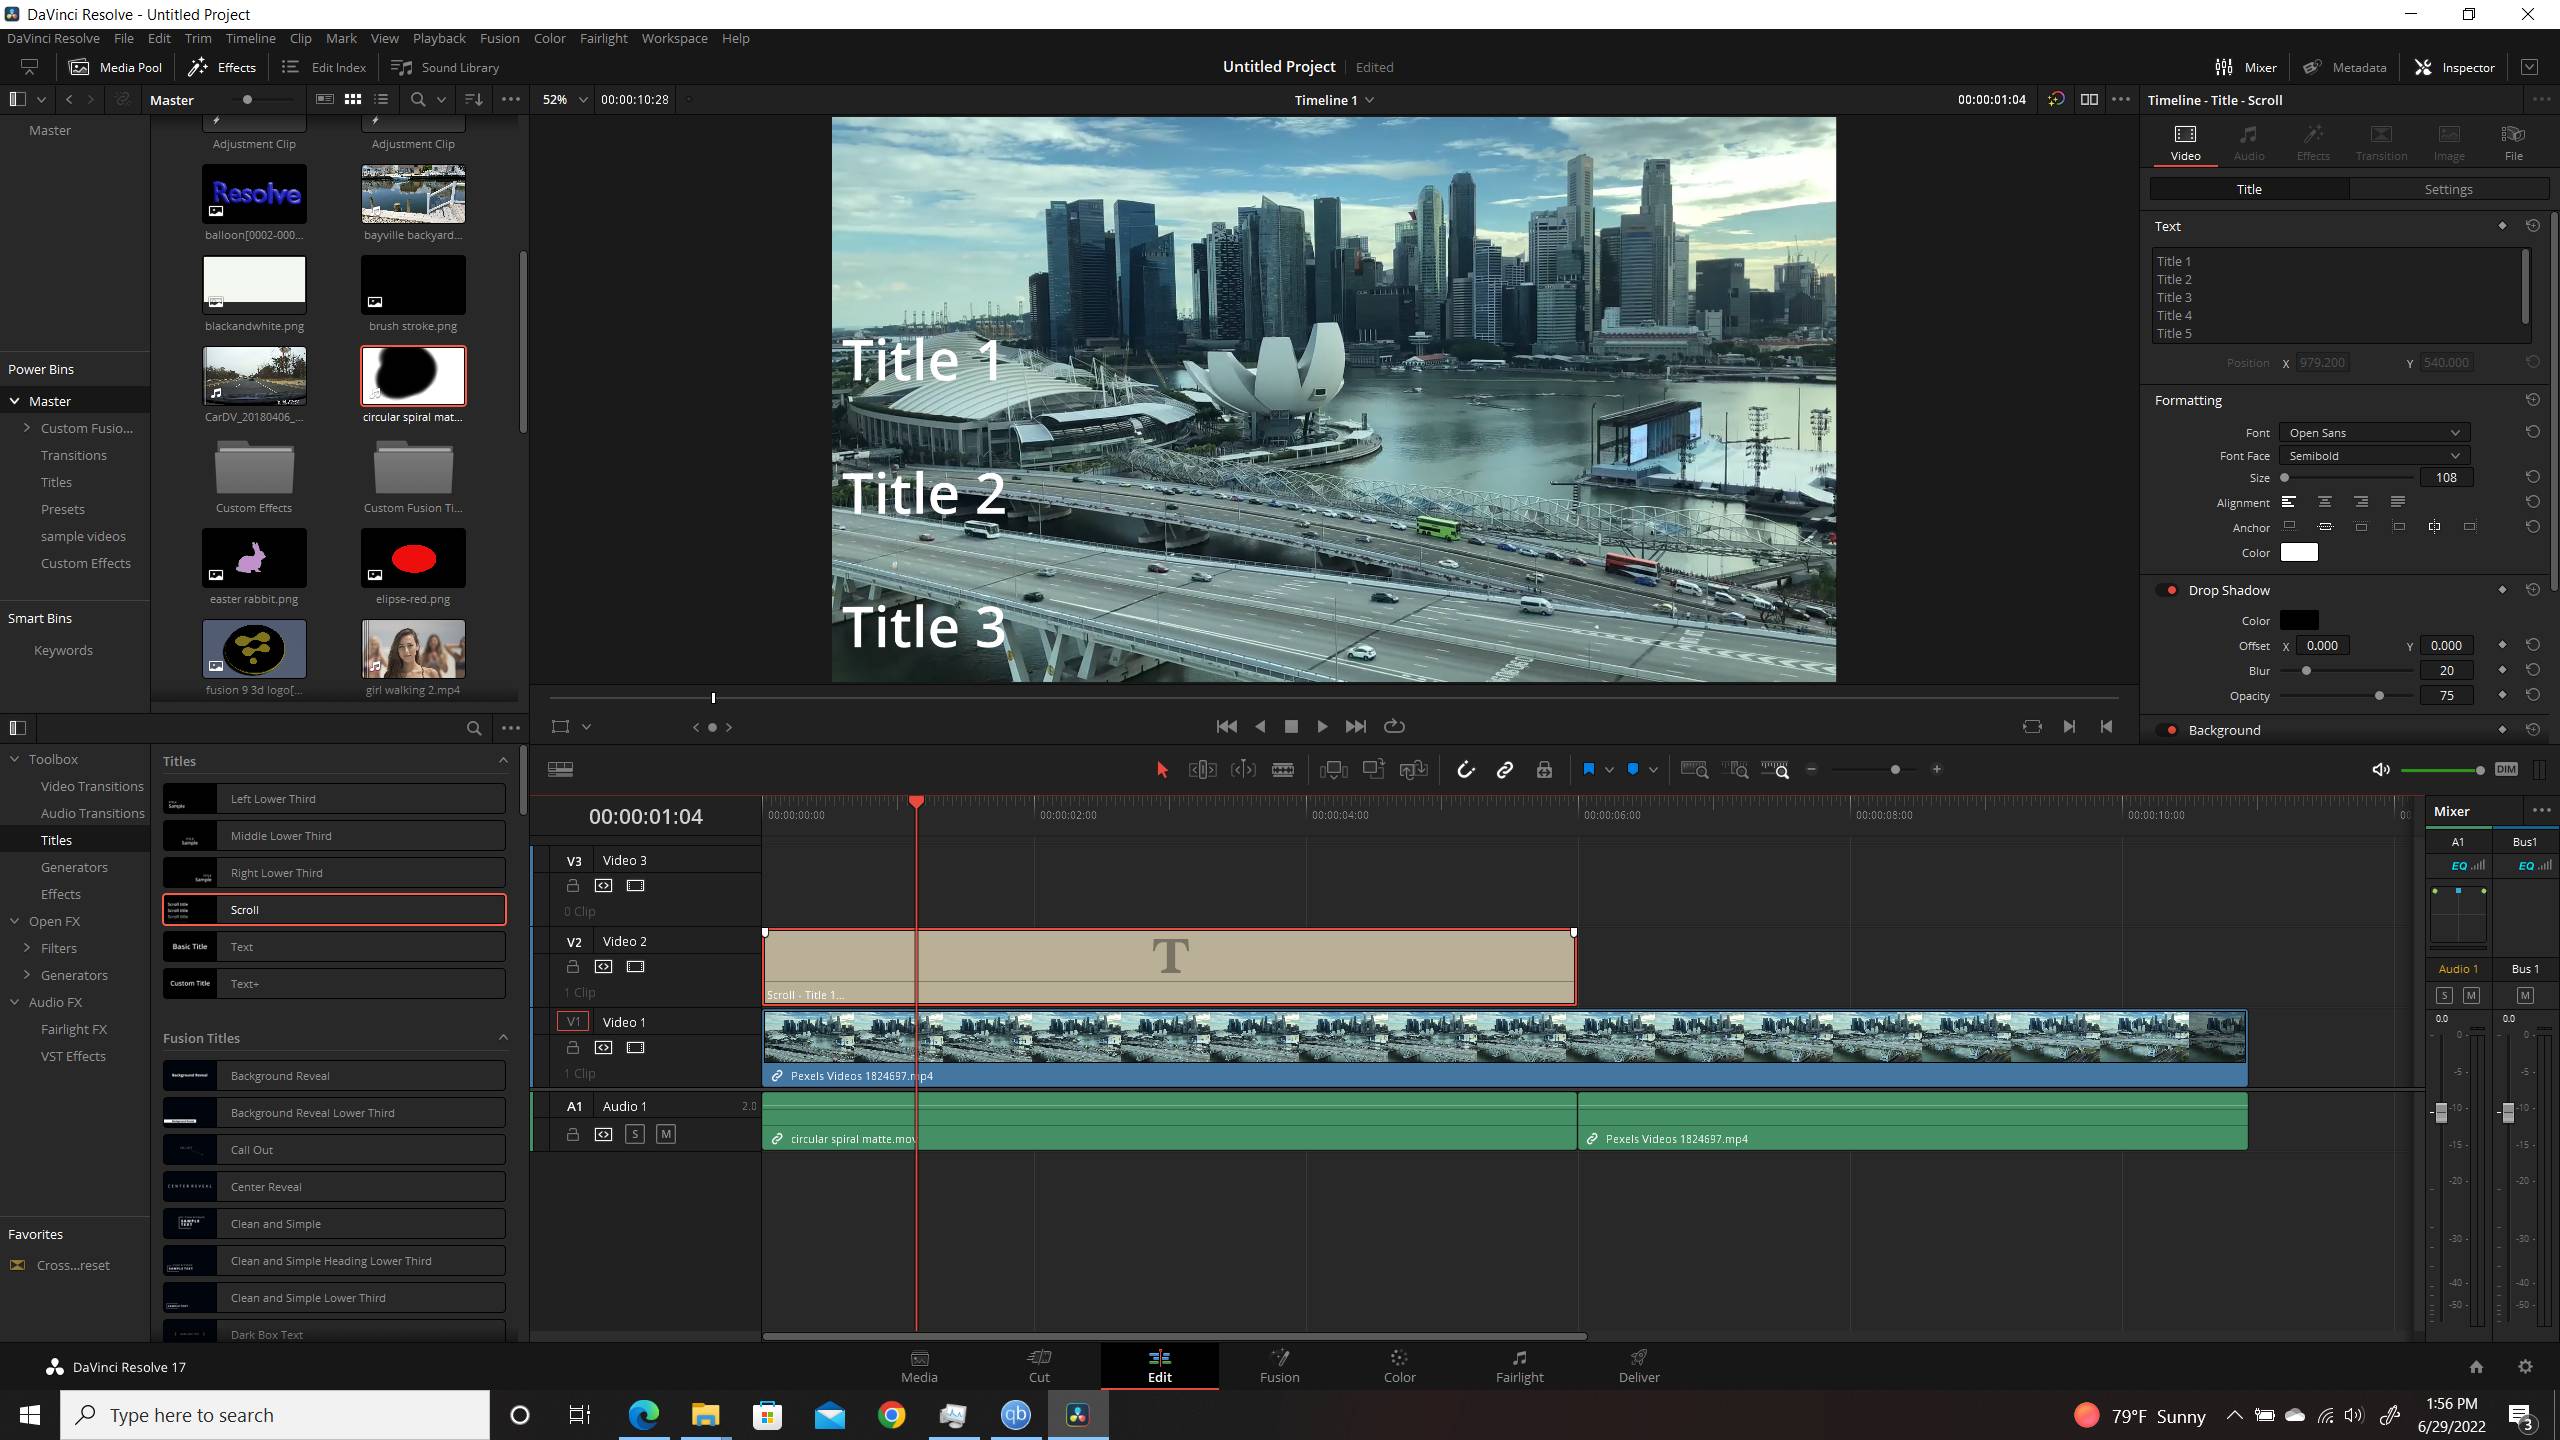Jump to last frame of timeline
The height and width of the screenshot is (1440, 2560).
click(x=1355, y=726)
